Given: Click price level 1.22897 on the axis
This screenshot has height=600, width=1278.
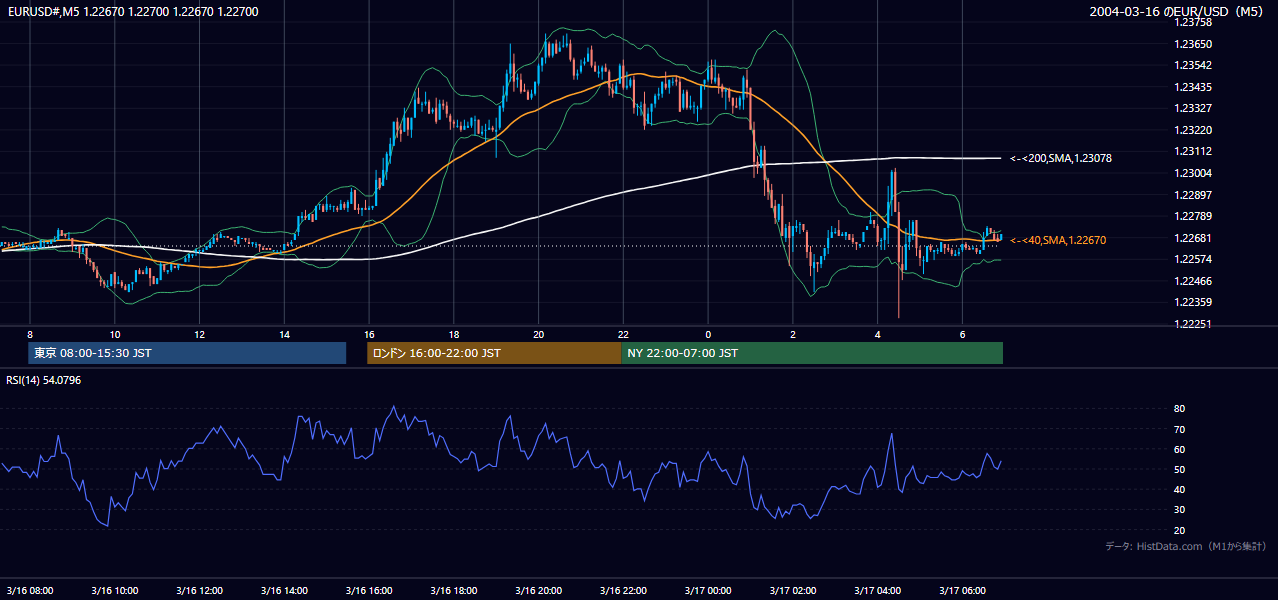Looking at the screenshot, I should pos(1193,194).
